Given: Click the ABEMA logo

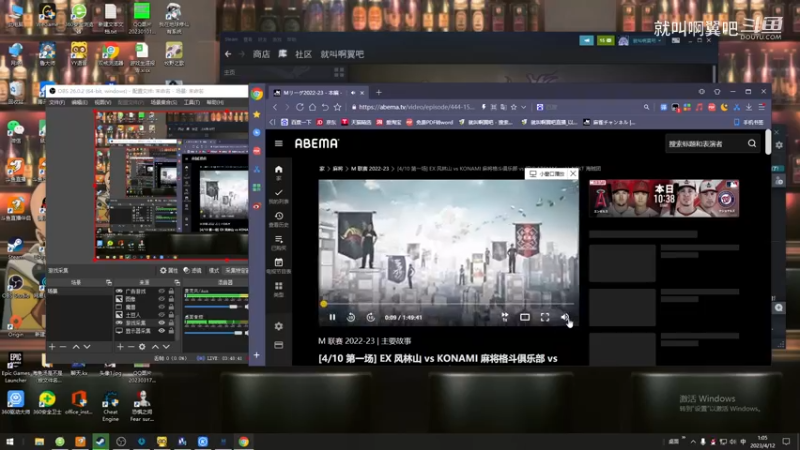Looking at the screenshot, I should coord(316,143).
